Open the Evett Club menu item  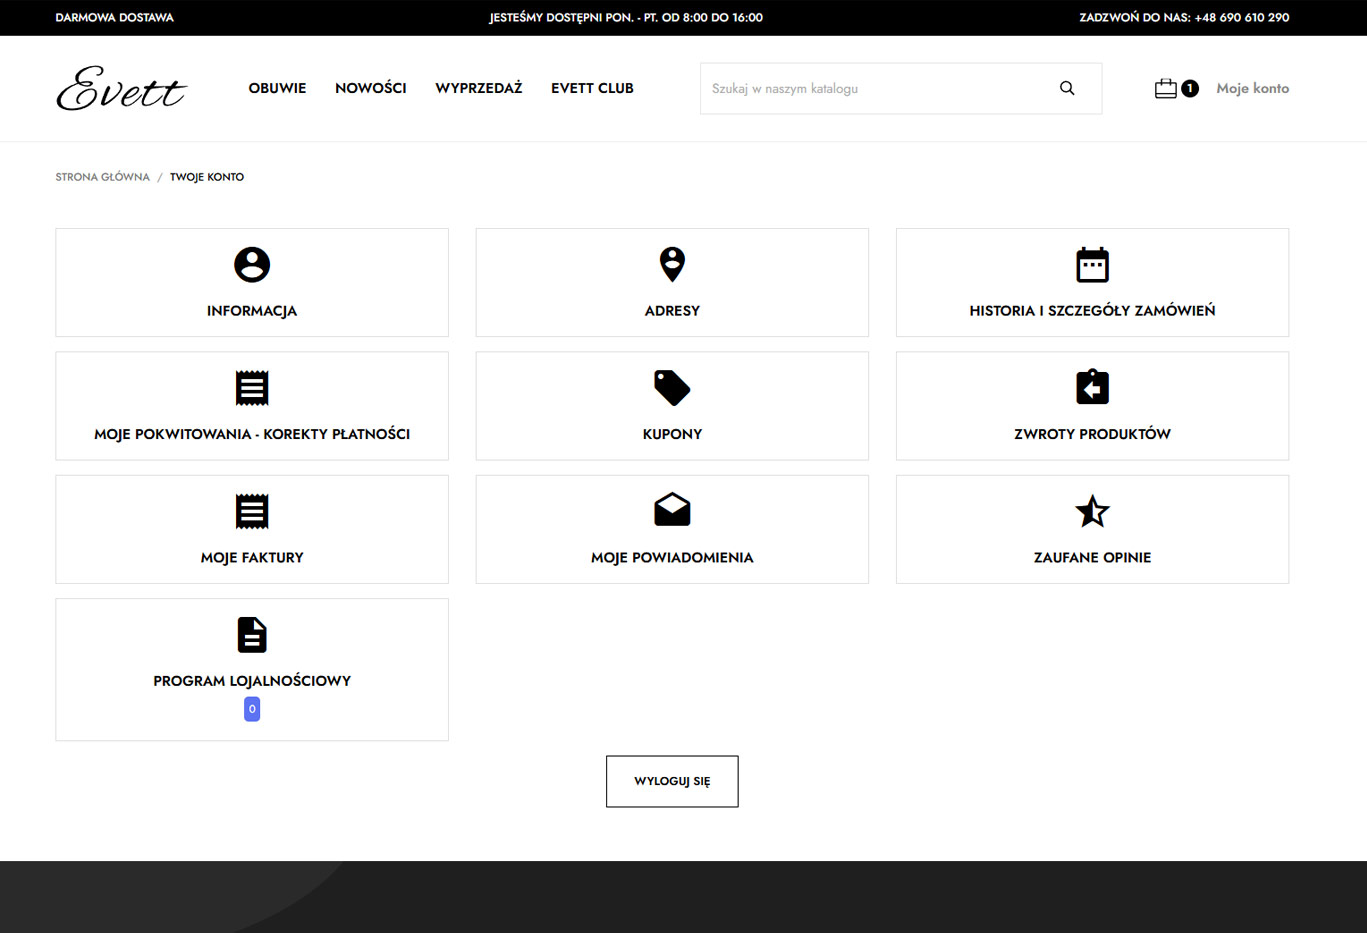(x=592, y=88)
